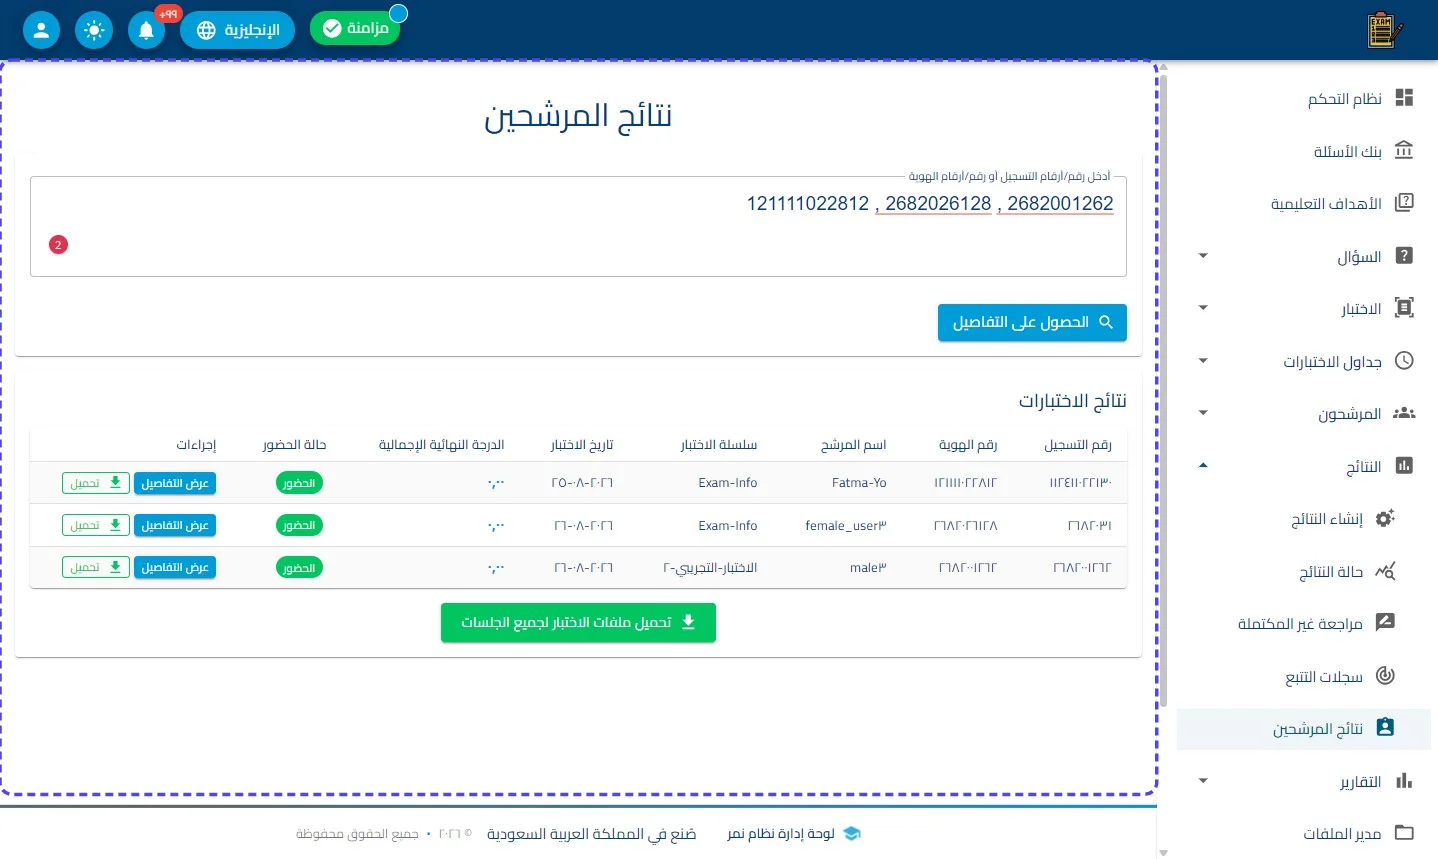
Task: Click the الحضور badge in Fatma-Yo row
Action: (x=299, y=483)
